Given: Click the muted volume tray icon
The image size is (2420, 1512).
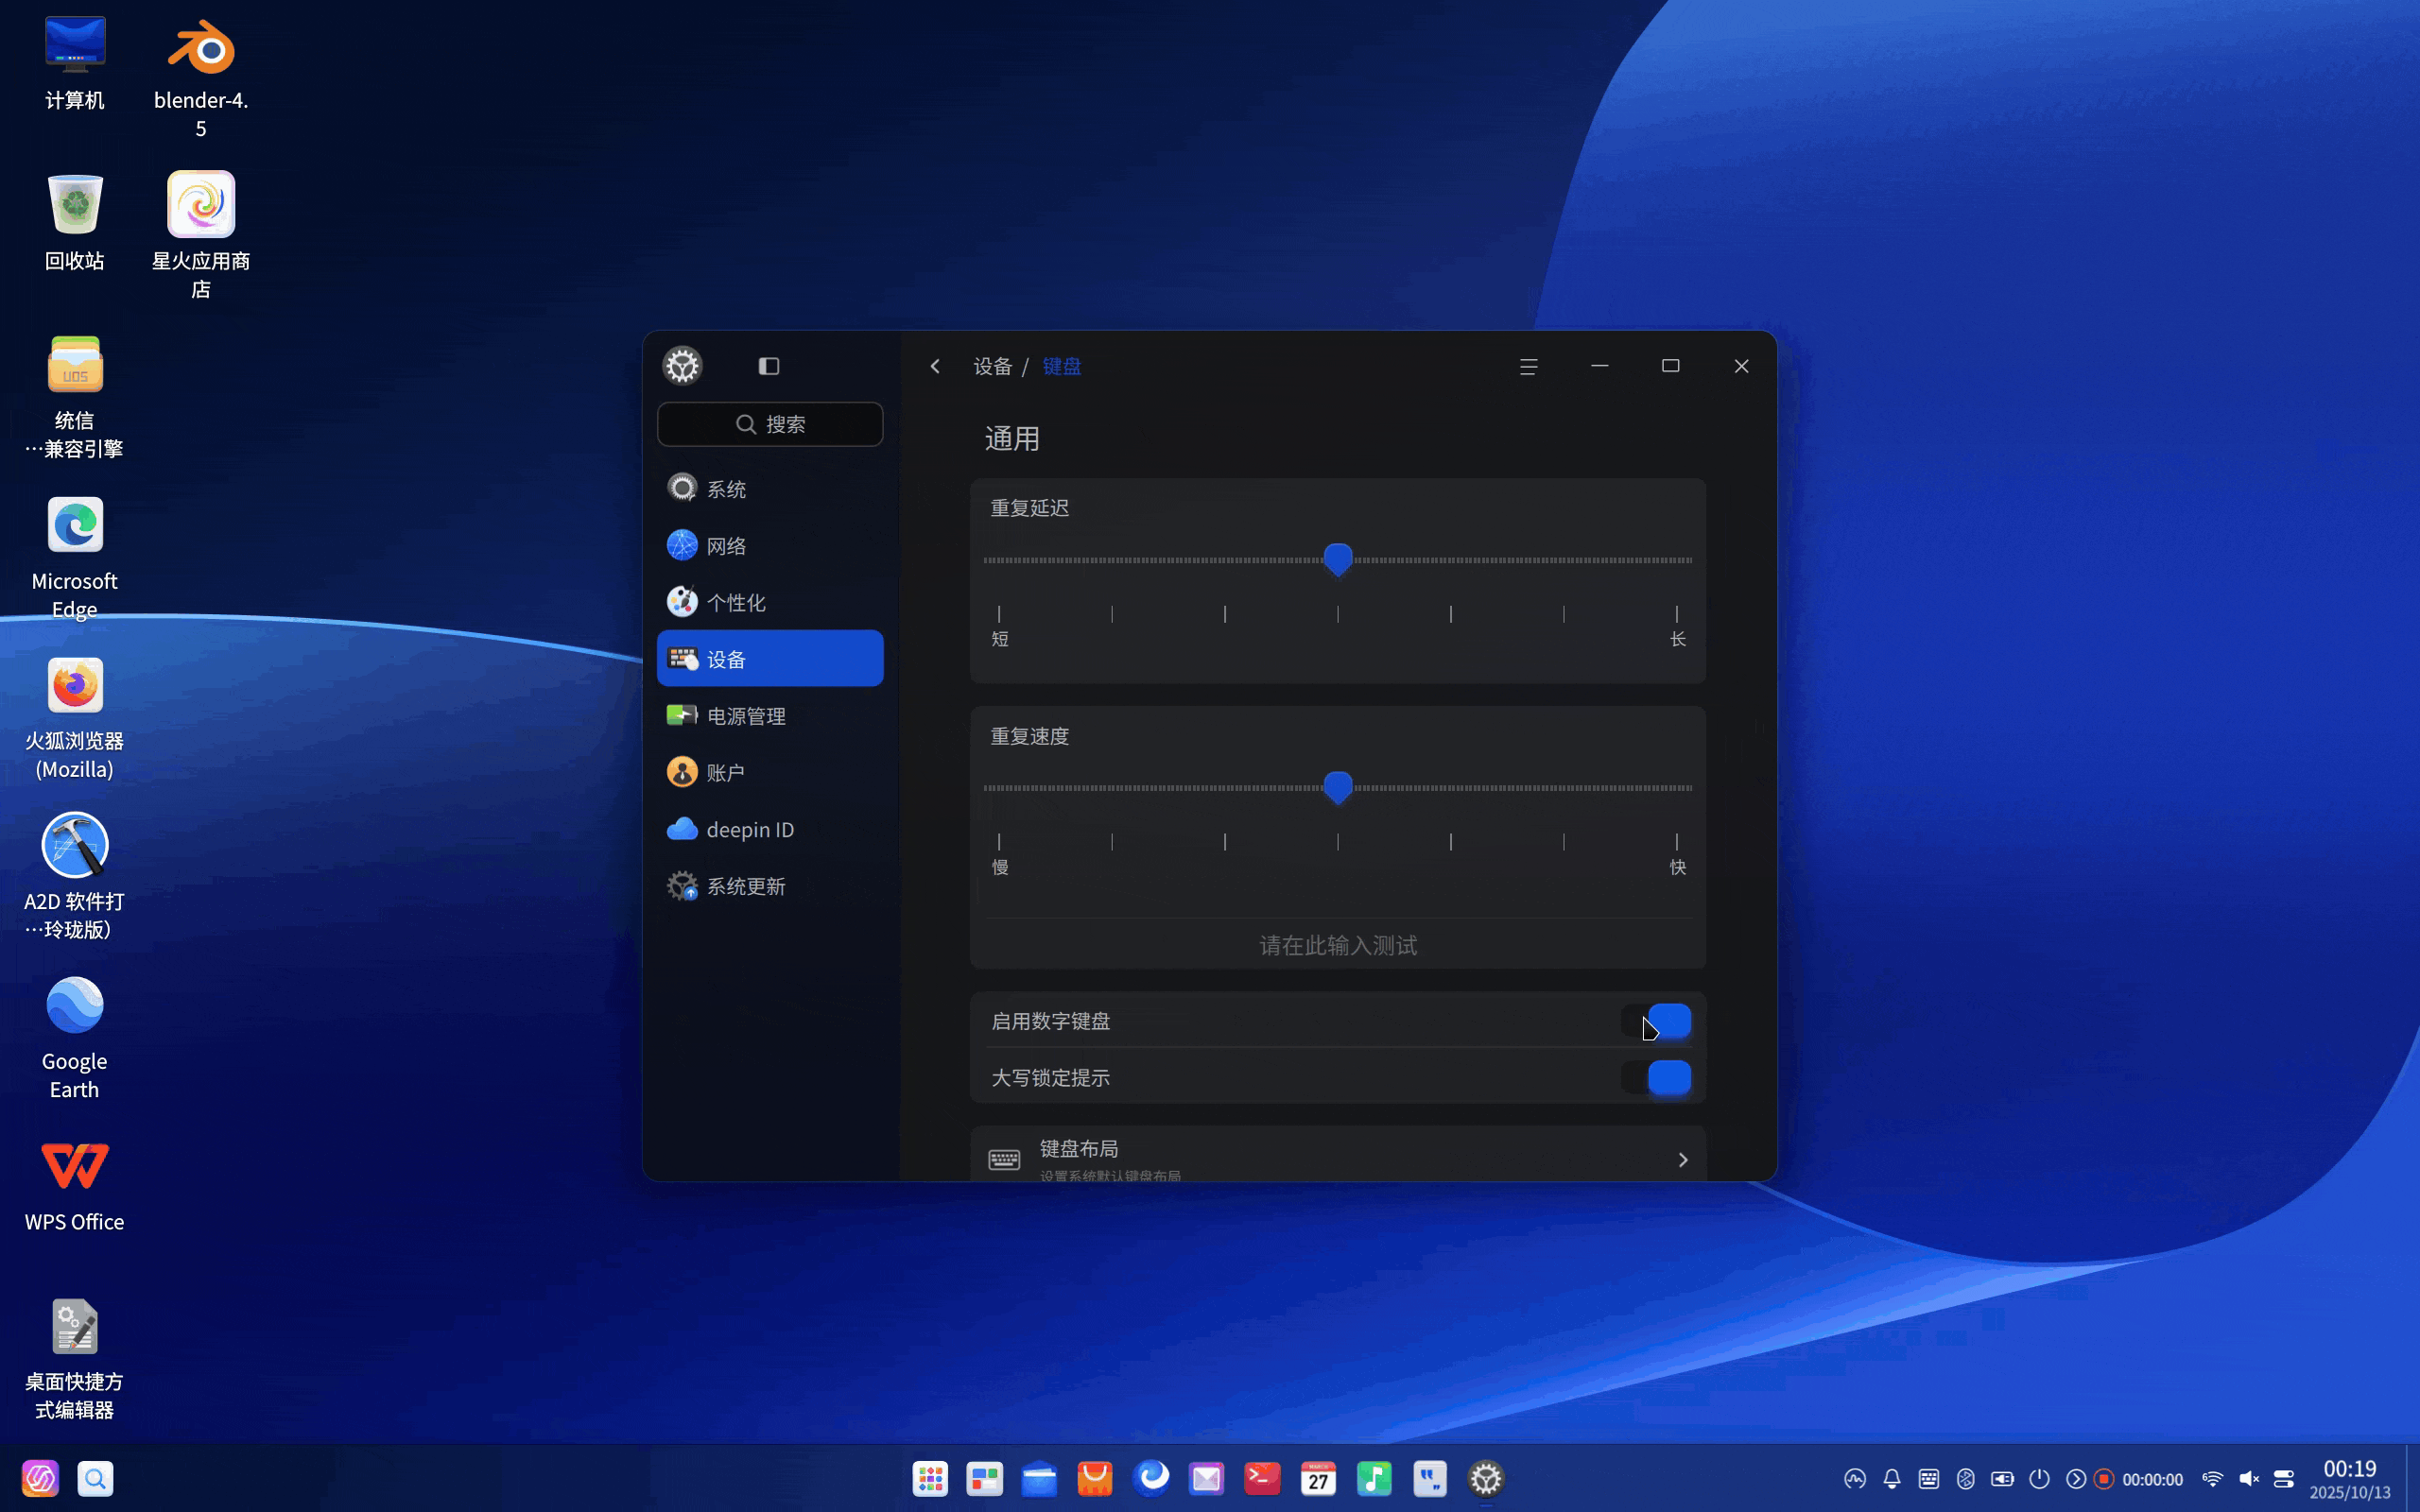Looking at the screenshot, I should point(2249,1479).
